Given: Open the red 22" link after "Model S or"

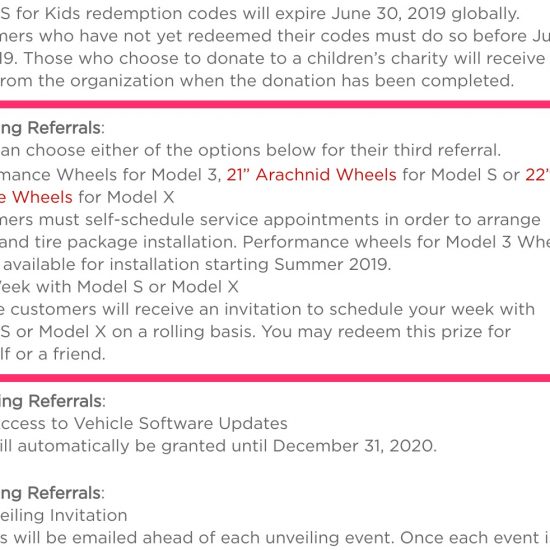Looking at the screenshot, I should click(537, 174).
